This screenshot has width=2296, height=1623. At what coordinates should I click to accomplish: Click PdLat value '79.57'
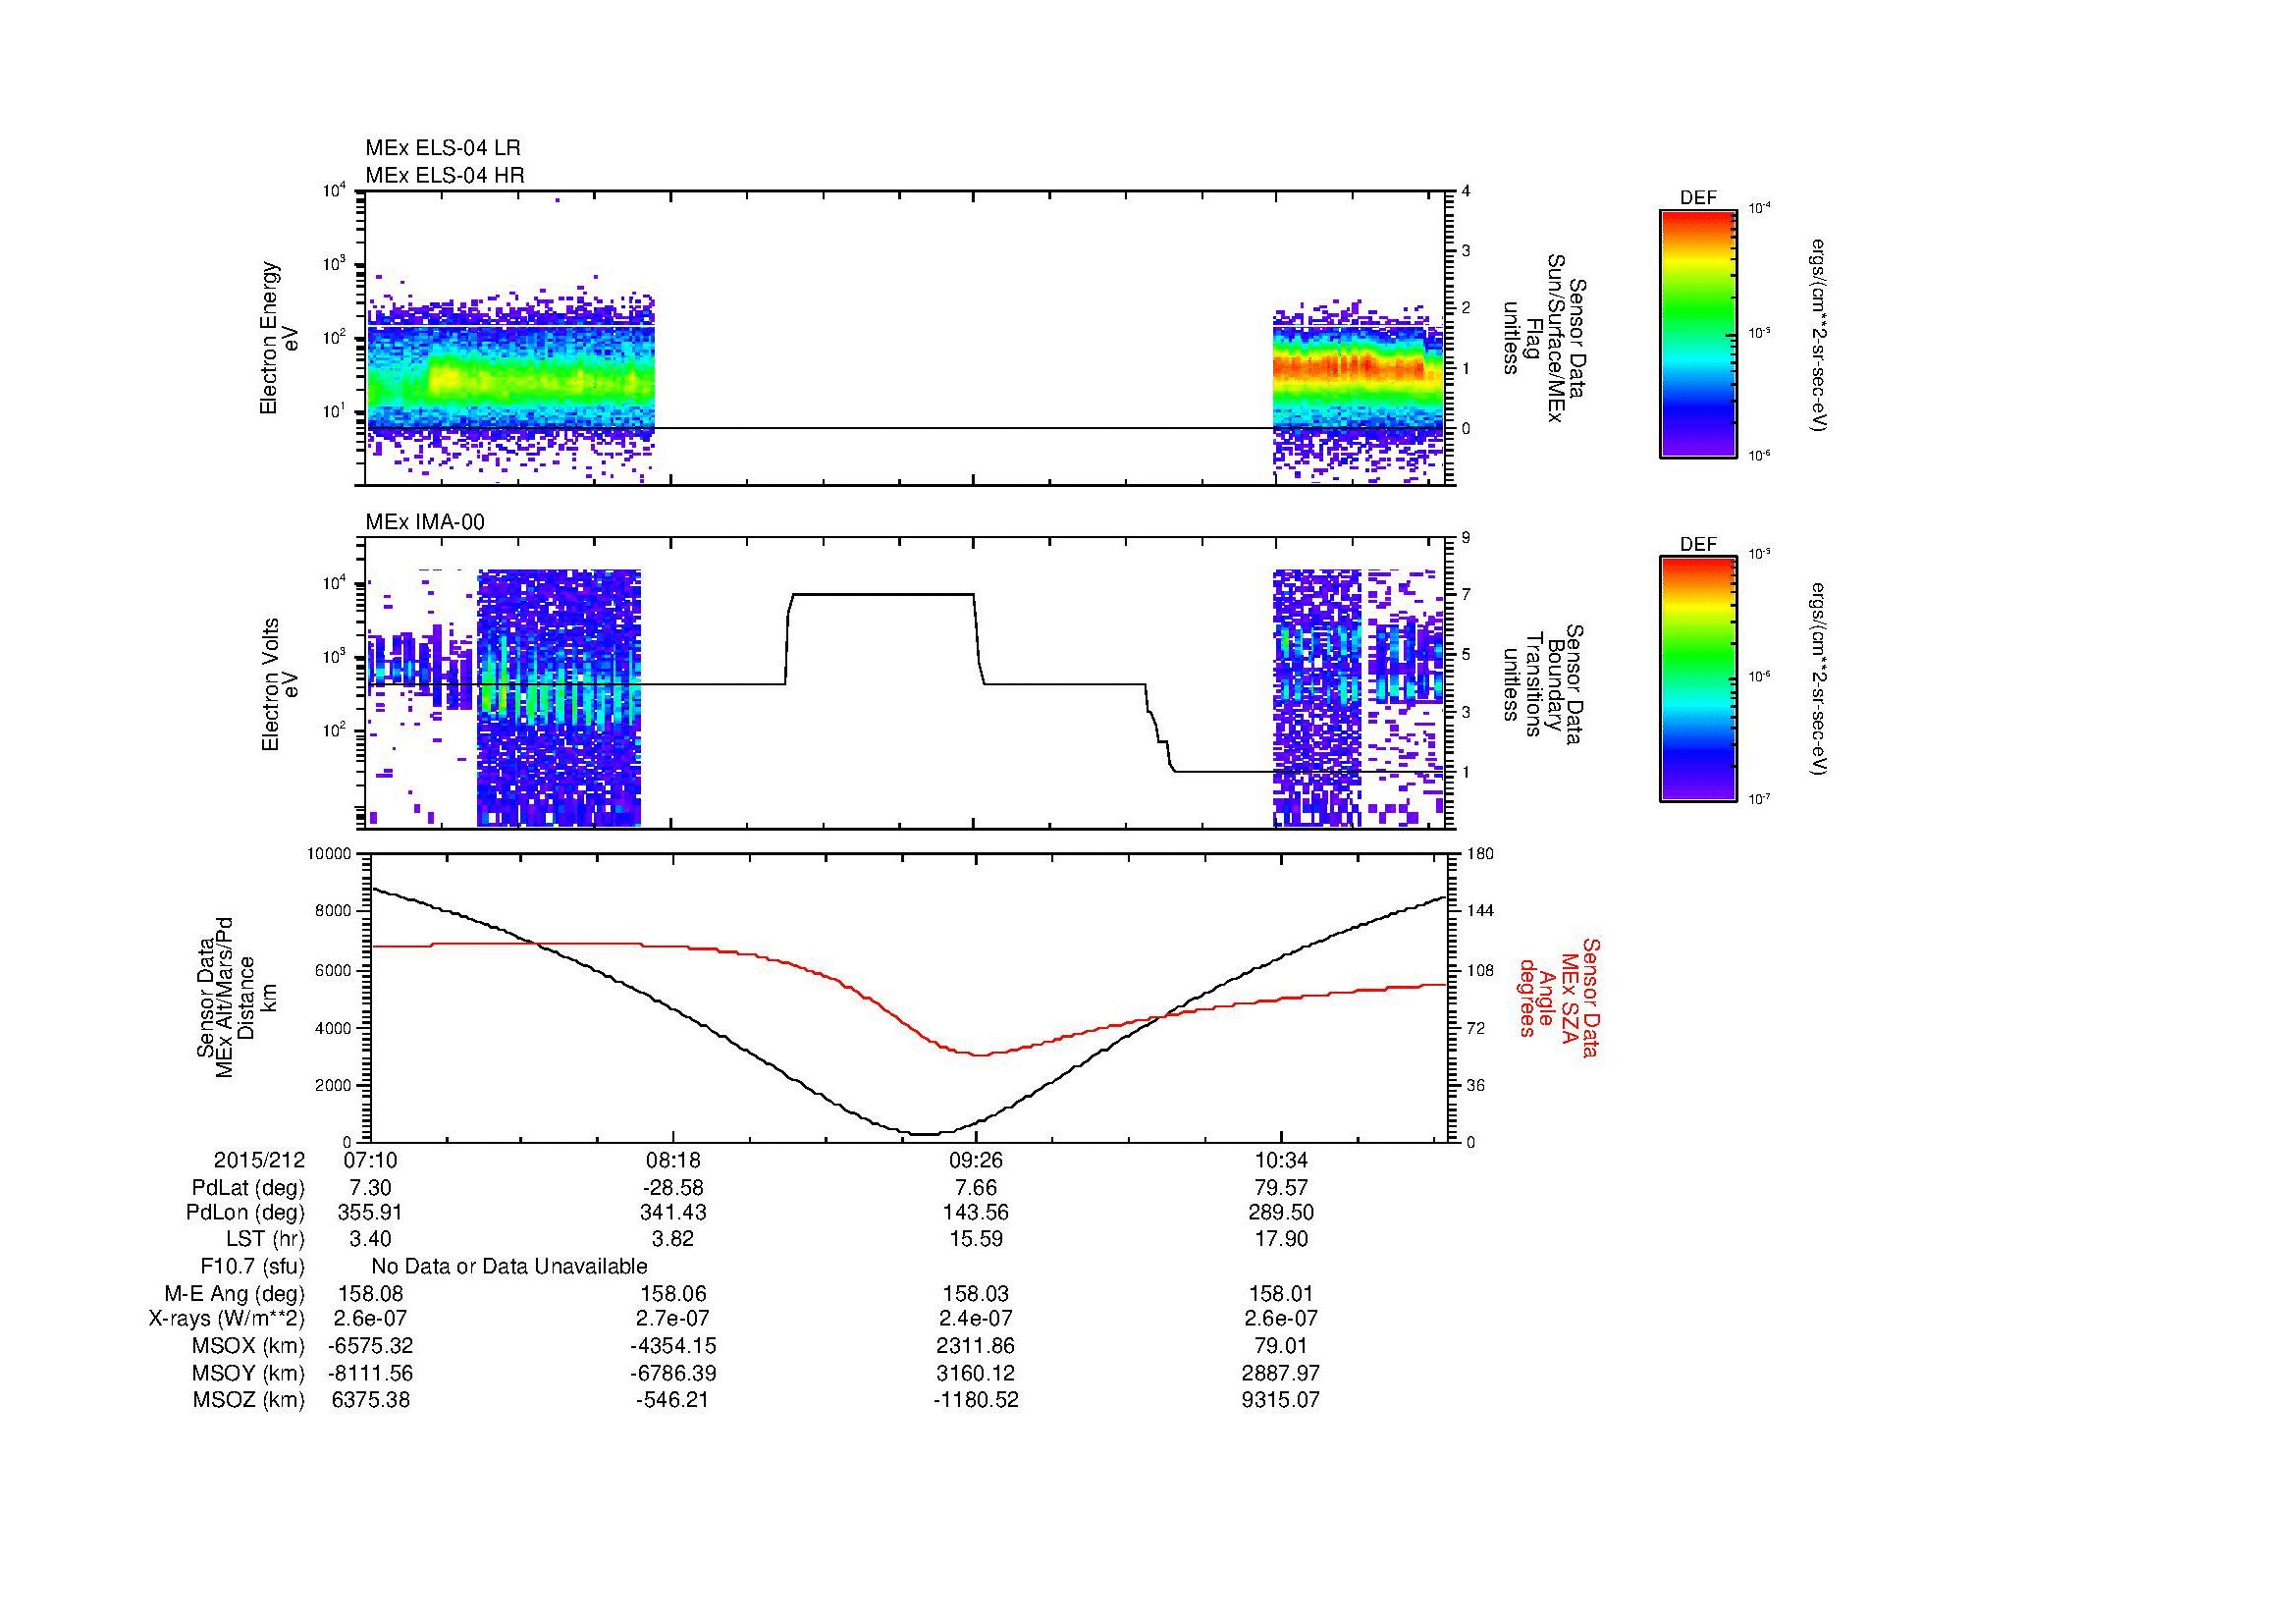1280,1188
